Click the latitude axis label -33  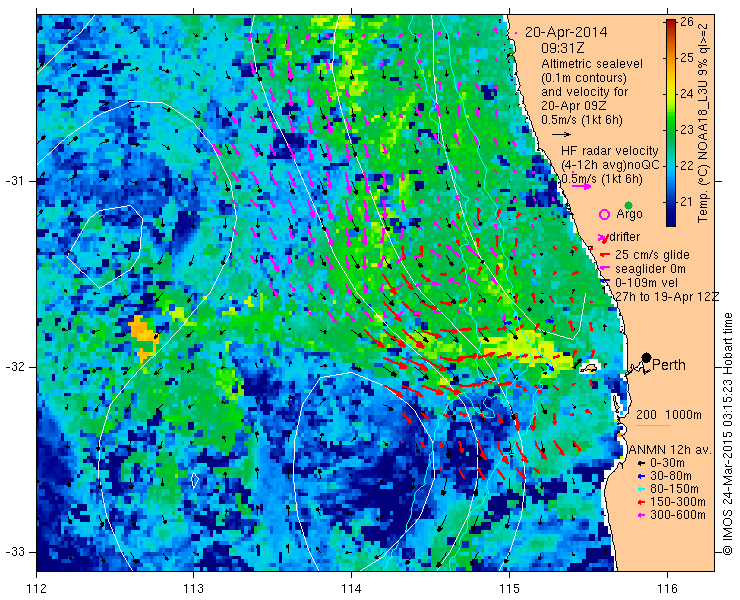point(15,552)
